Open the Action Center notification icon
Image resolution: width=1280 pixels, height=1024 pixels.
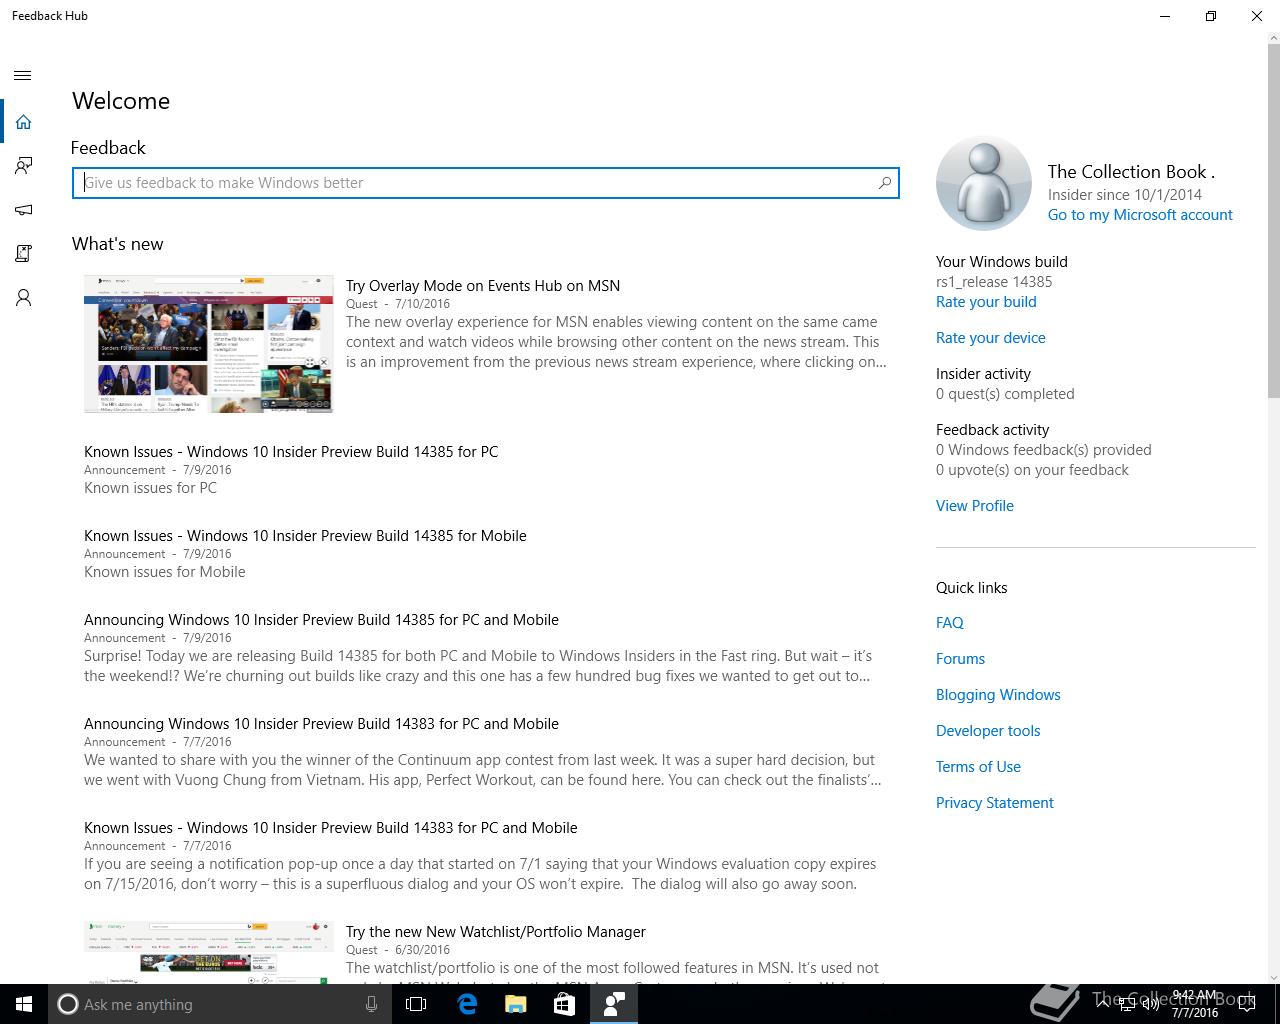coord(1247,1004)
